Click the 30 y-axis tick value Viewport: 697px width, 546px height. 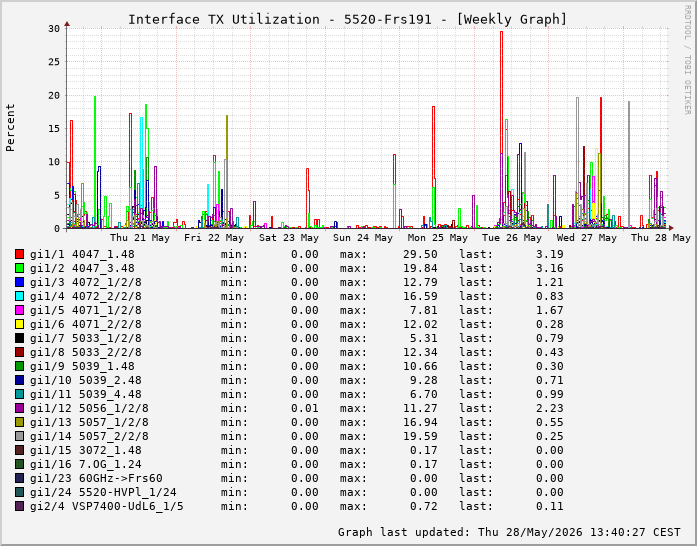point(54,29)
